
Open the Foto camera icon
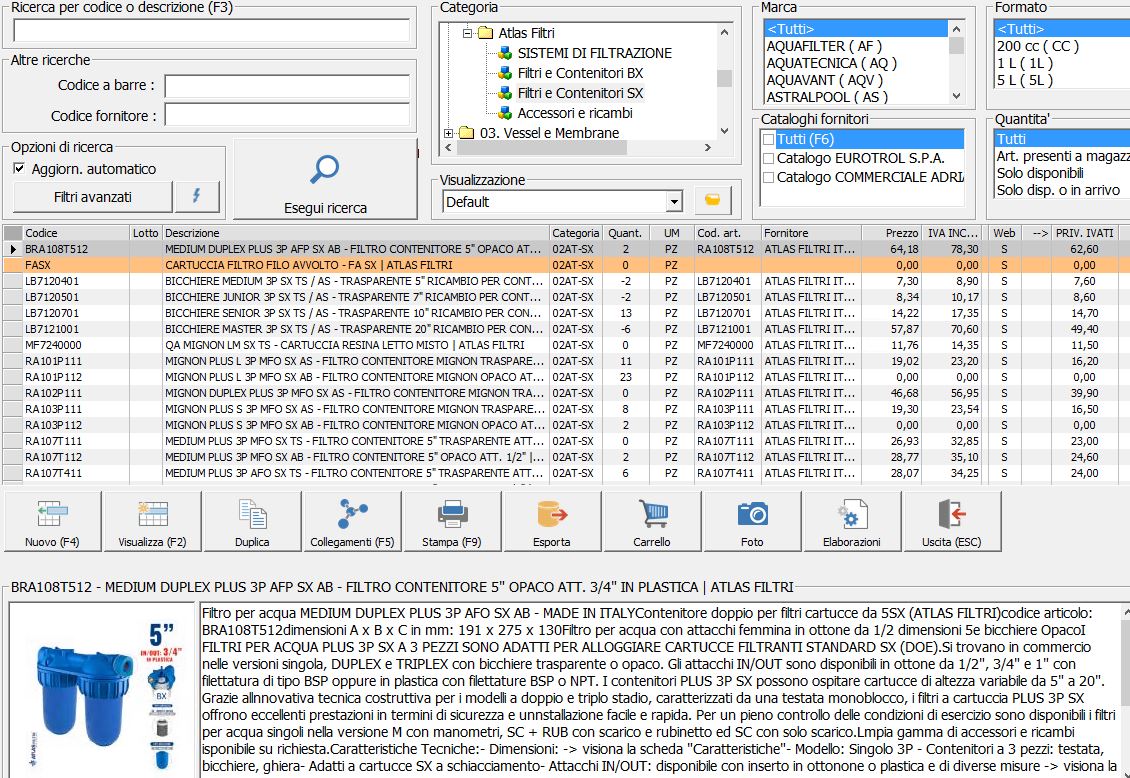click(x=752, y=521)
